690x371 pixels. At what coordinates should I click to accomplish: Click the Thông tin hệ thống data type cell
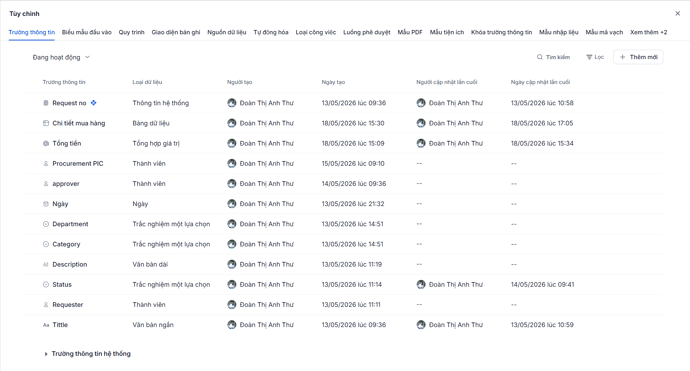coord(161,103)
